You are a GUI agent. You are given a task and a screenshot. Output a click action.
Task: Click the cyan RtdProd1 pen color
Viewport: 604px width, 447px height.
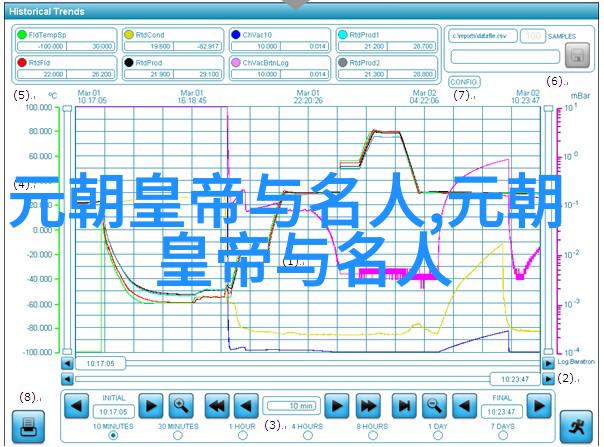click(x=343, y=35)
